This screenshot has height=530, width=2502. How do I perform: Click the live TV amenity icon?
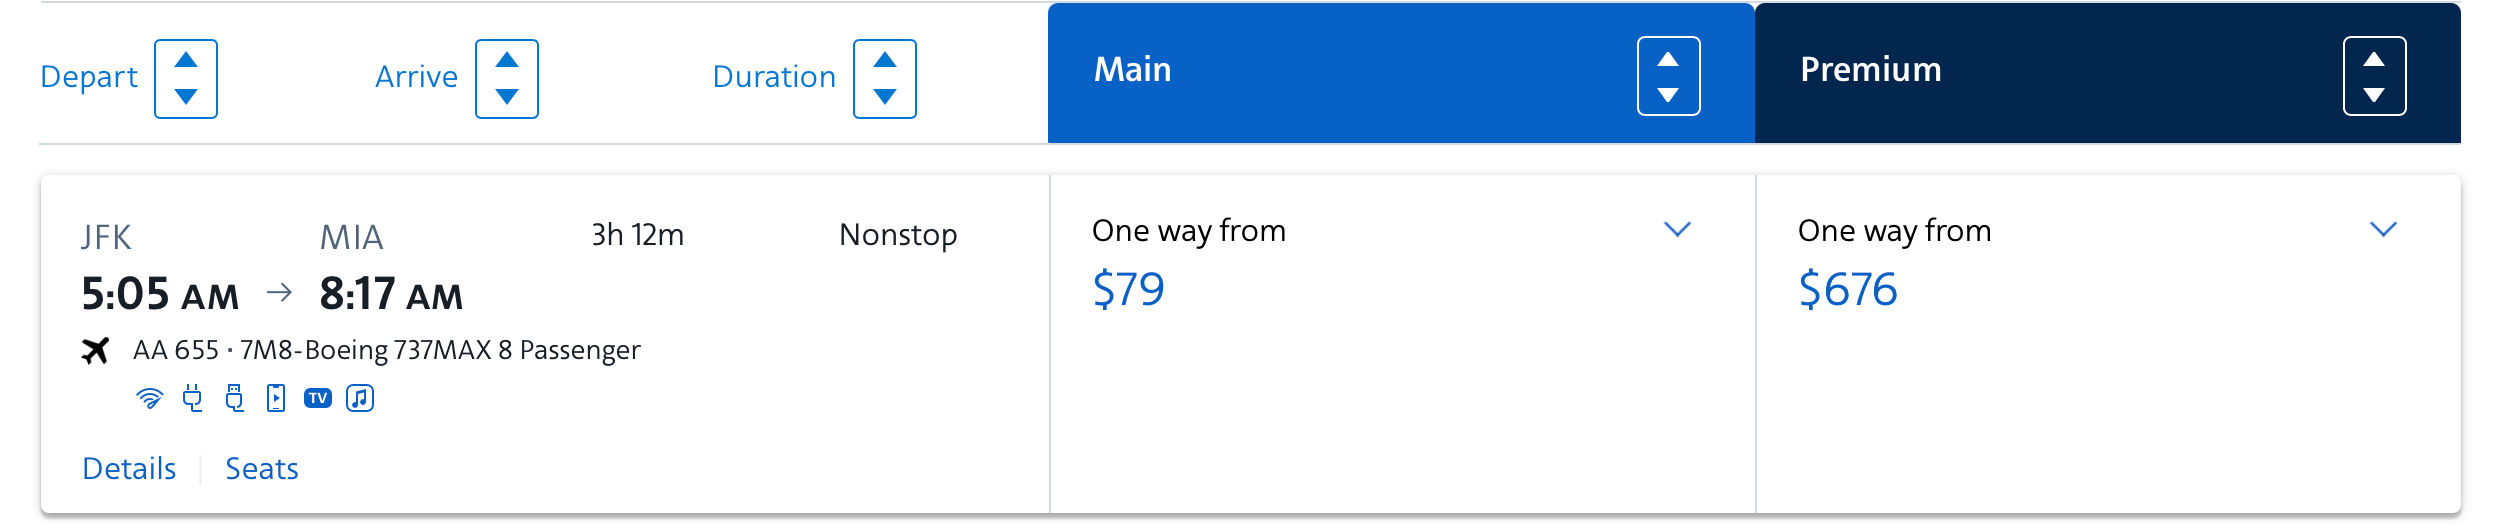tap(318, 399)
